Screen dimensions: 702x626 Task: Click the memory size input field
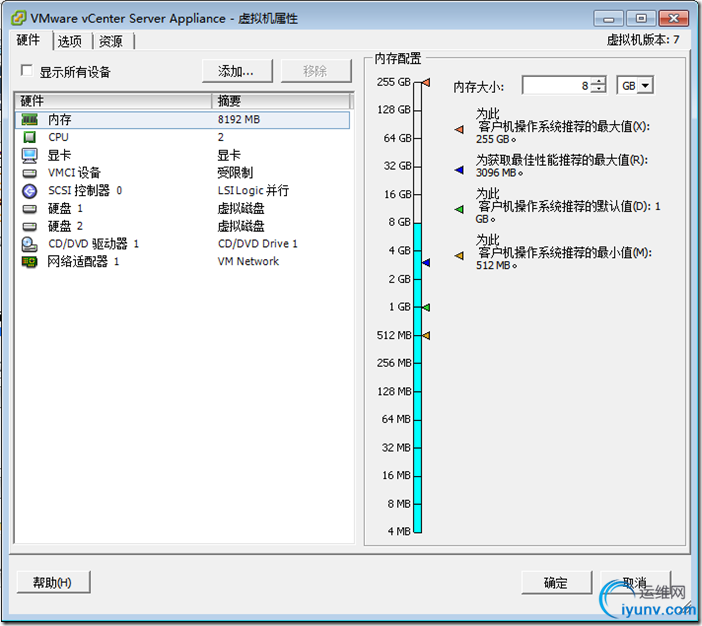tap(556, 85)
